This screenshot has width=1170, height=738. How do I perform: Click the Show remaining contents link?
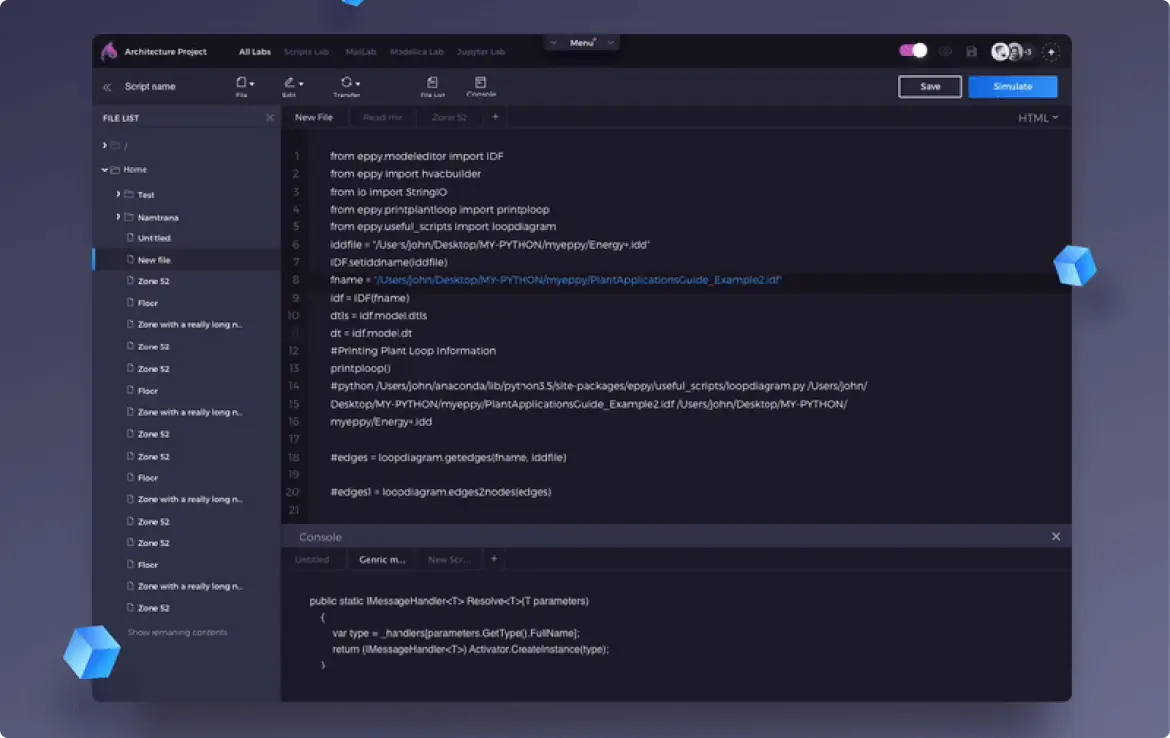(x=178, y=632)
